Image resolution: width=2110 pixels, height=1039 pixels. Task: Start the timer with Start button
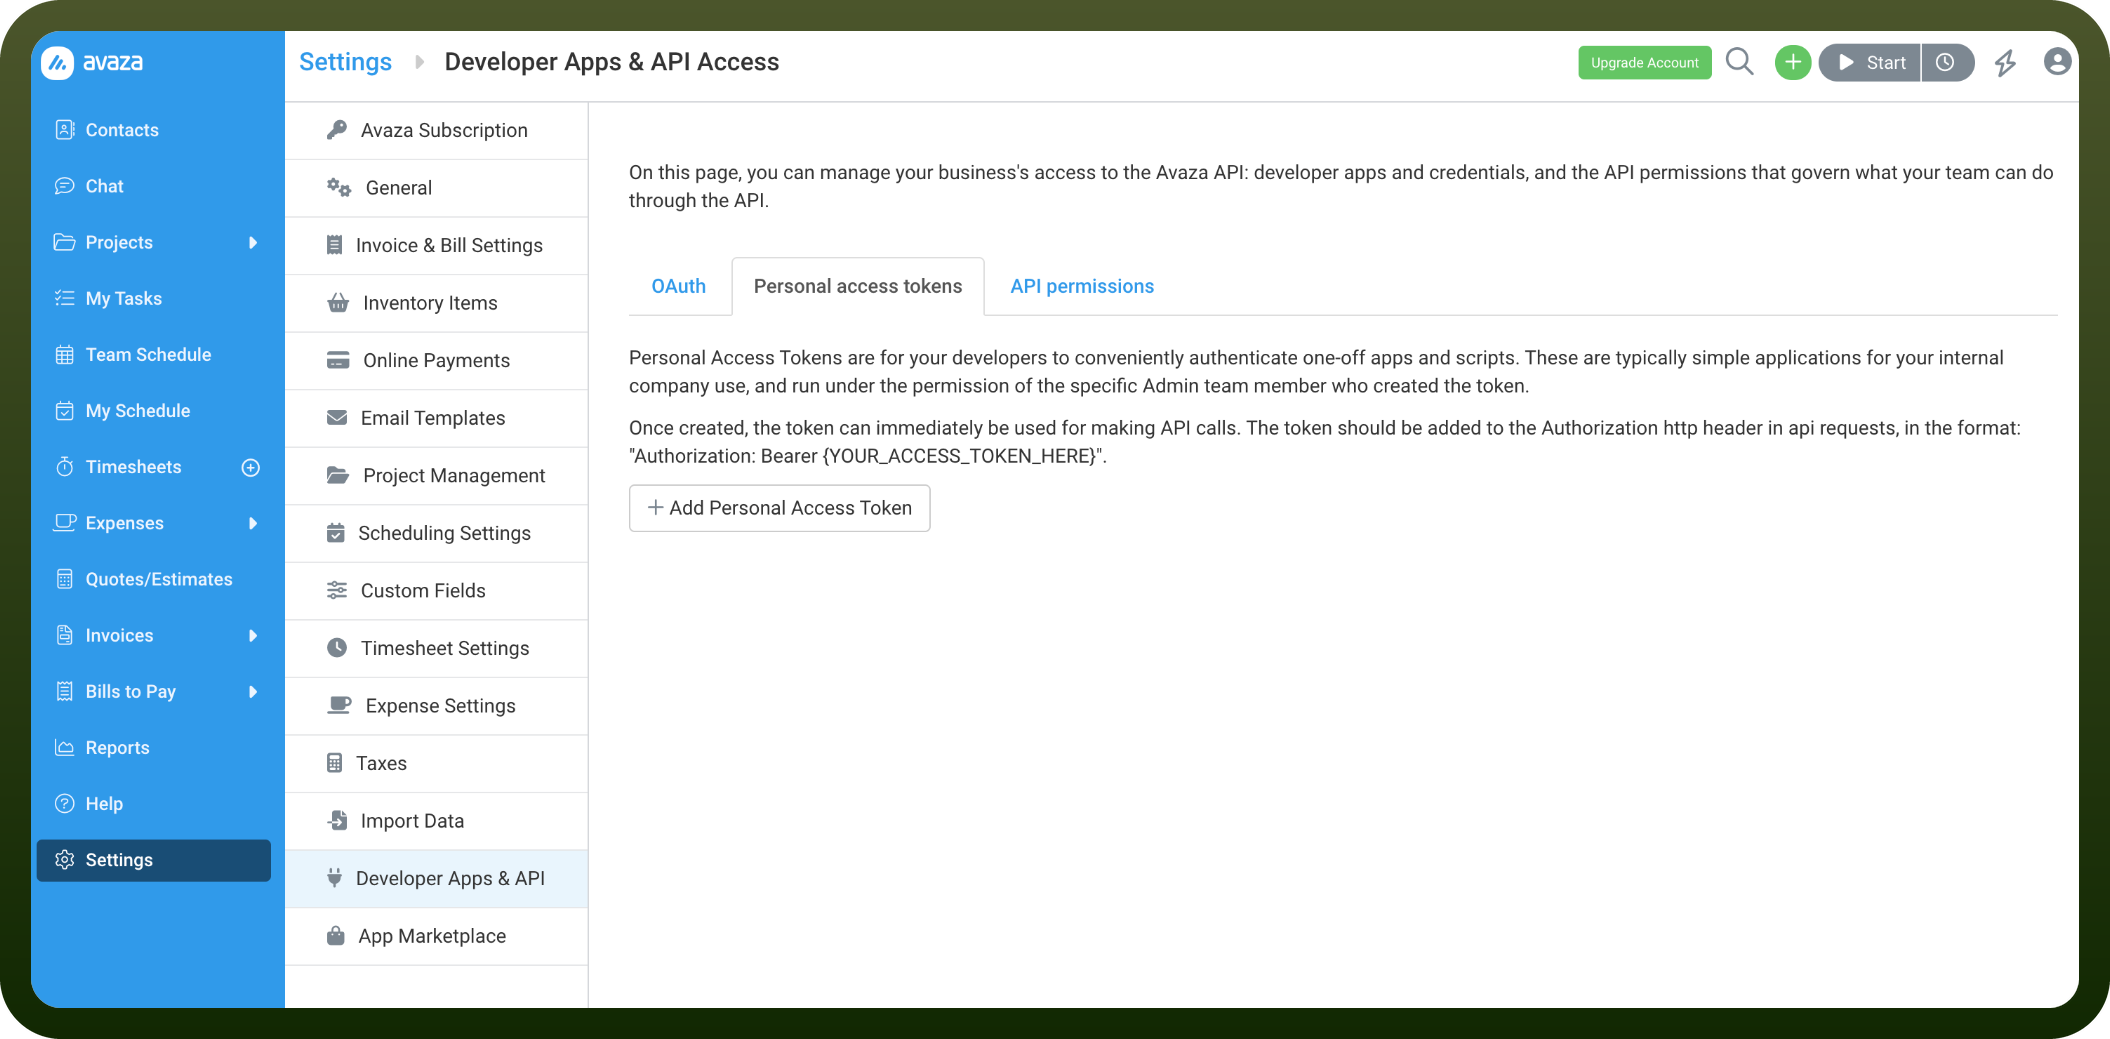[x=1870, y=63]
